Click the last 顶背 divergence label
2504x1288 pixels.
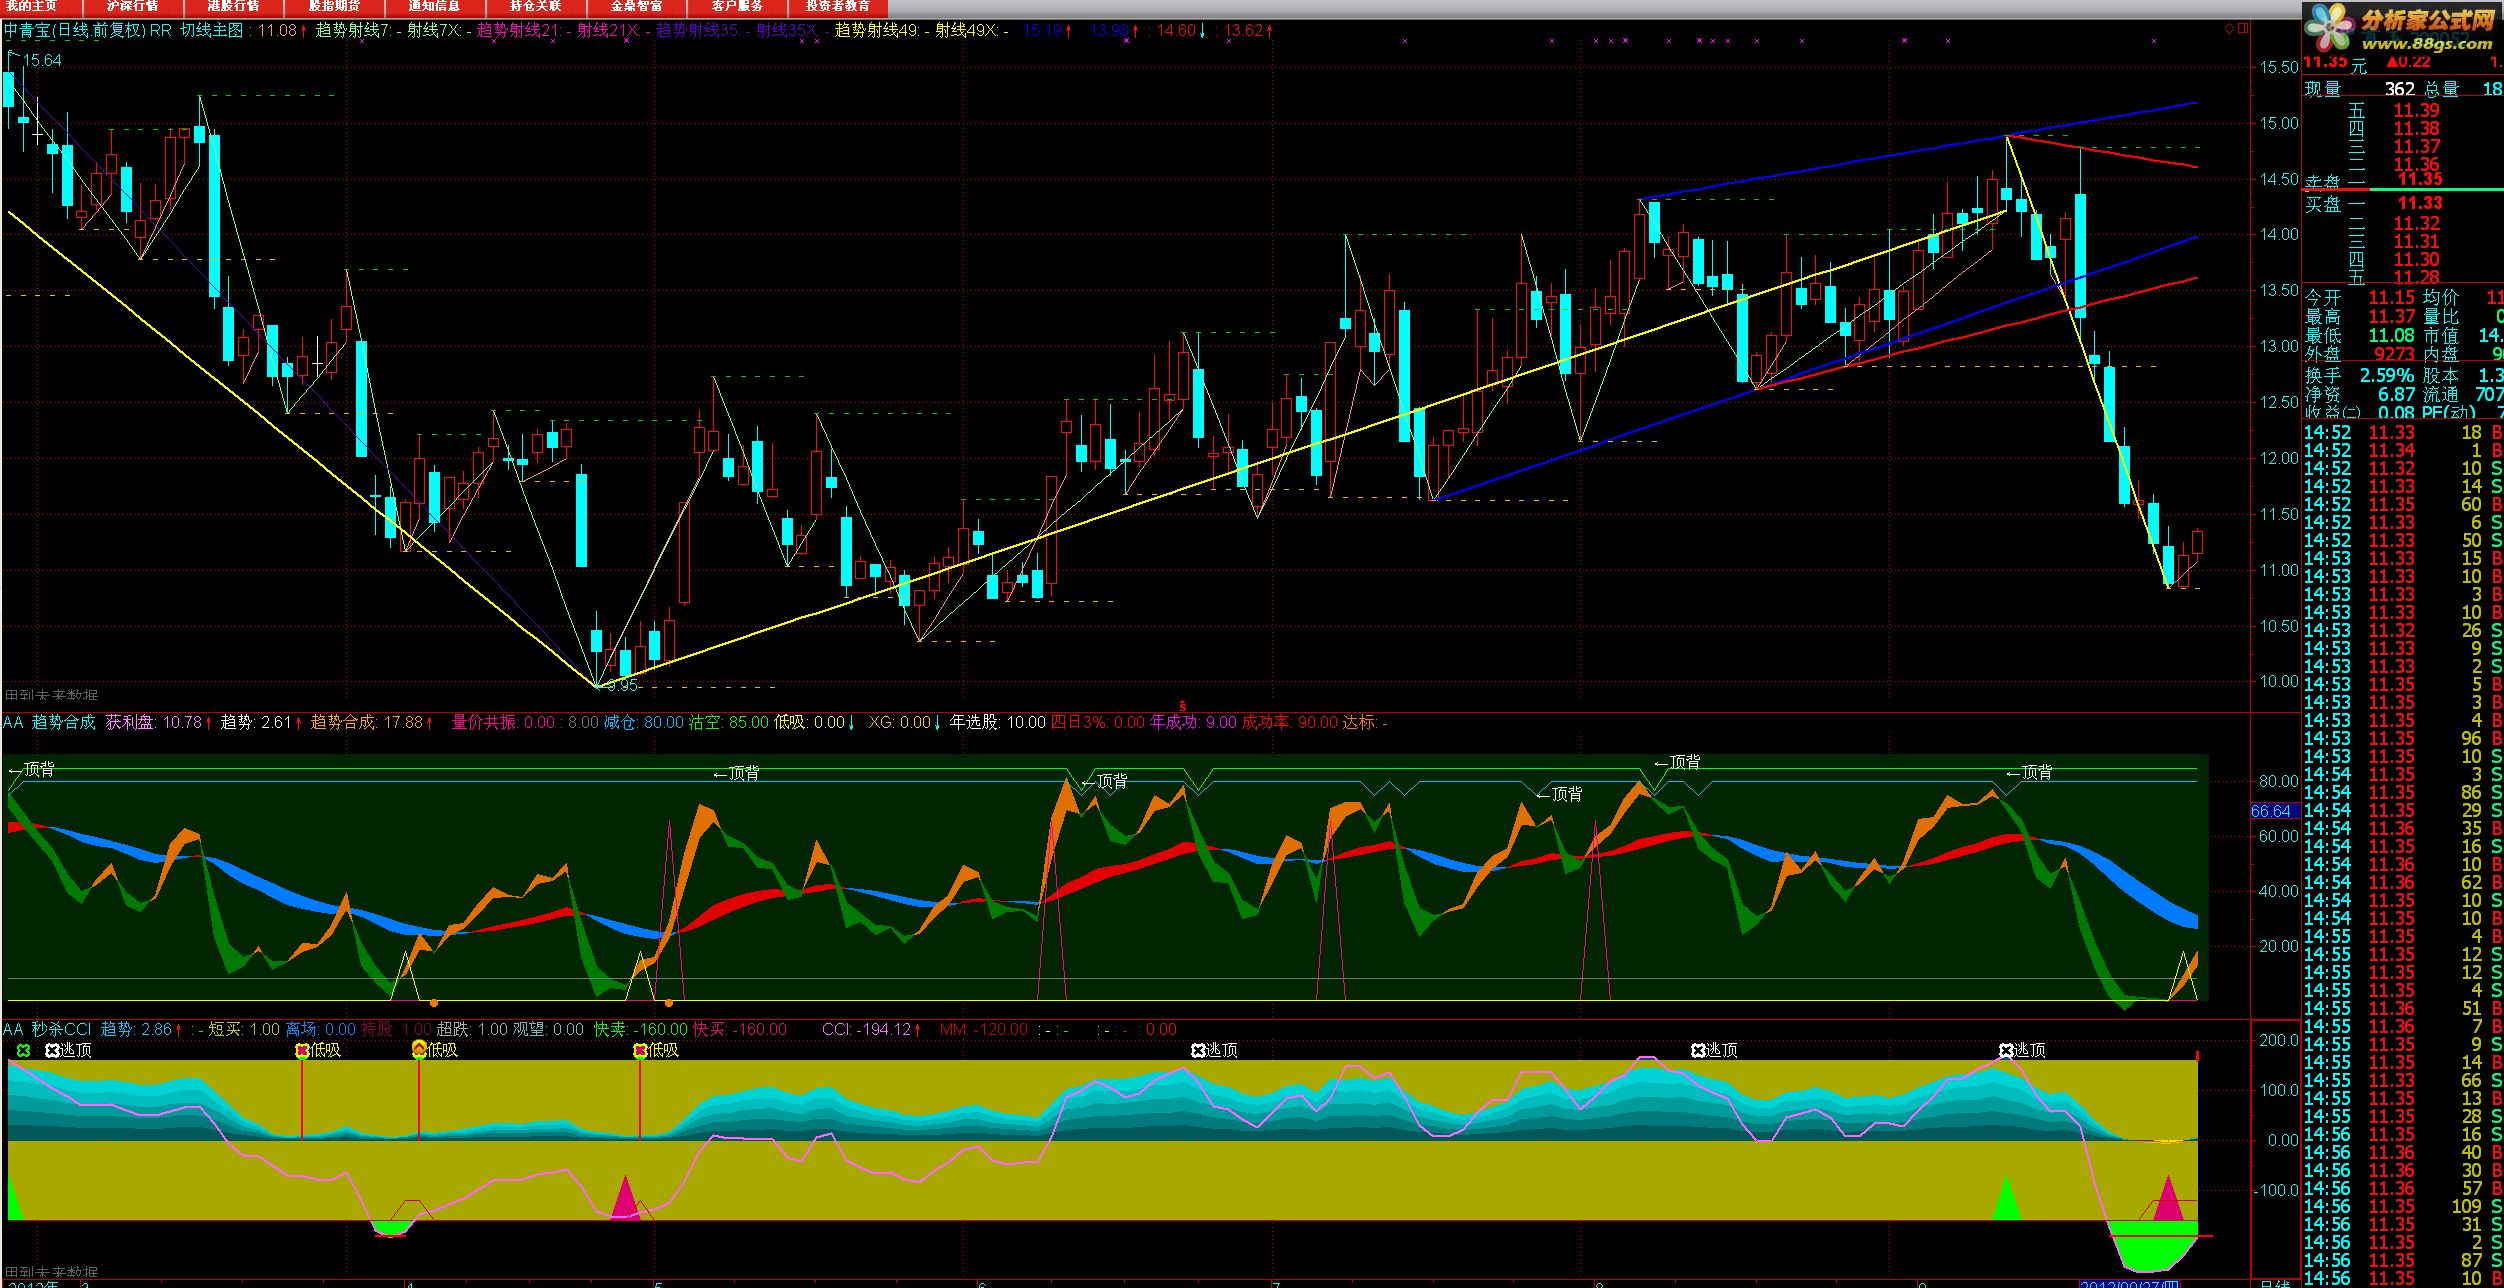pos(2029,772)
